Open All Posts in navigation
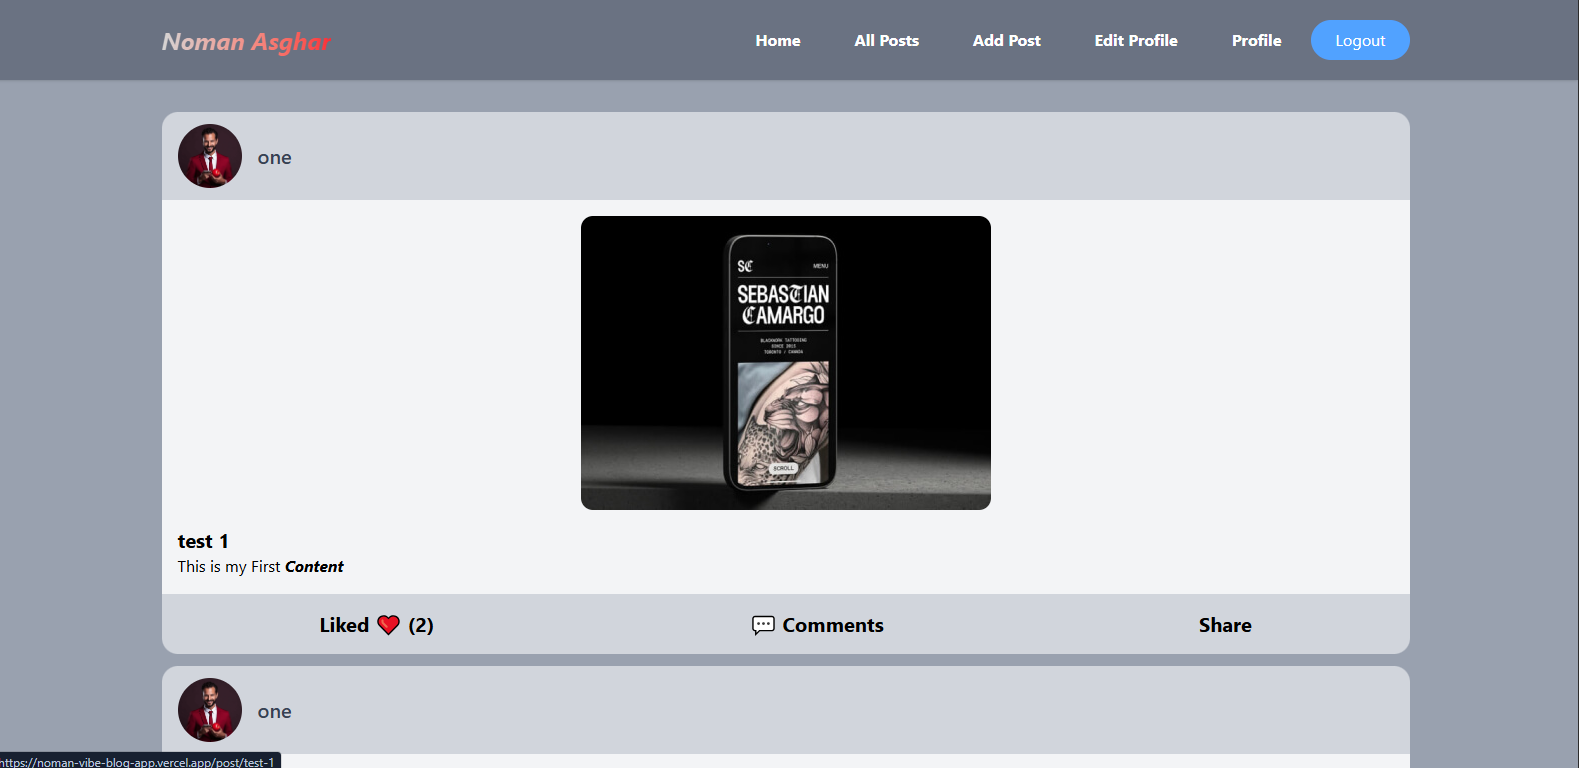The width and height of the screenshot is (1579, 768). [x=886, y=40]
